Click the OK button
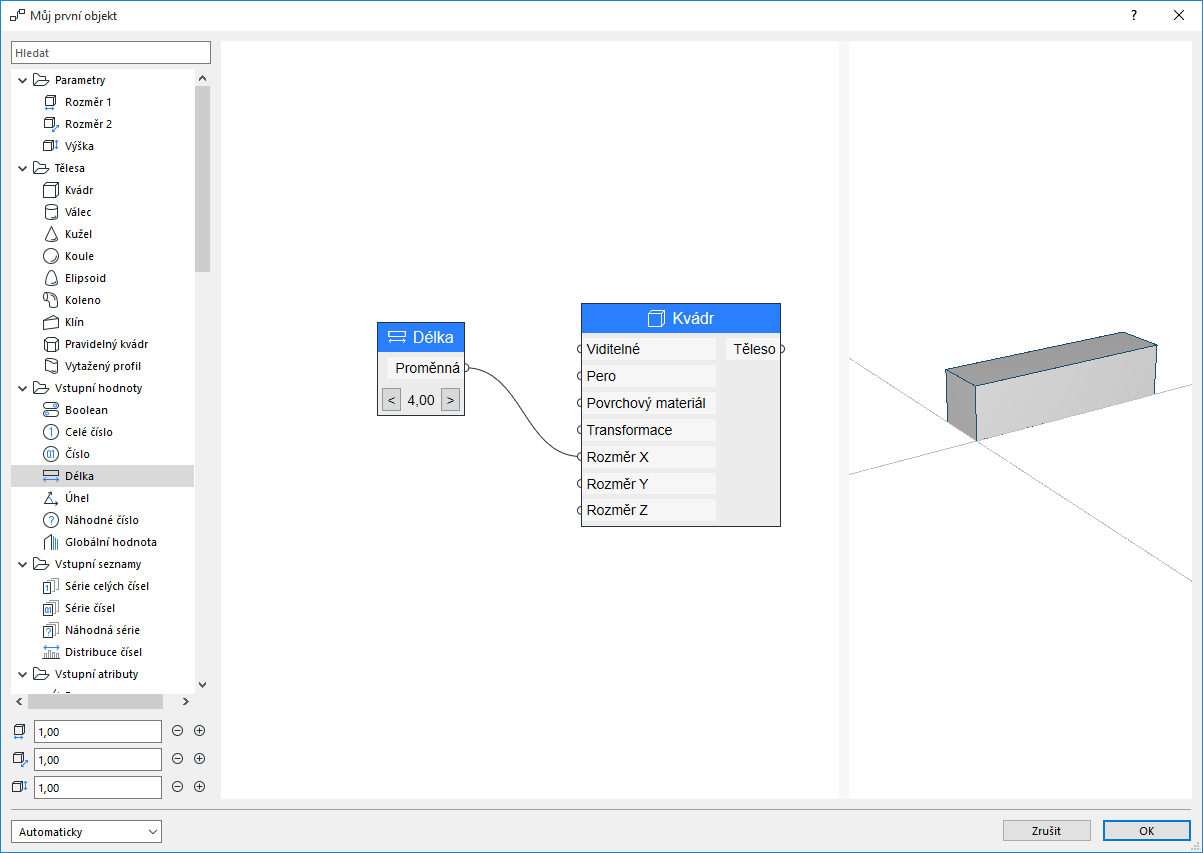Viewport: 1203px width, 853px height. (x=1146, y=831)
